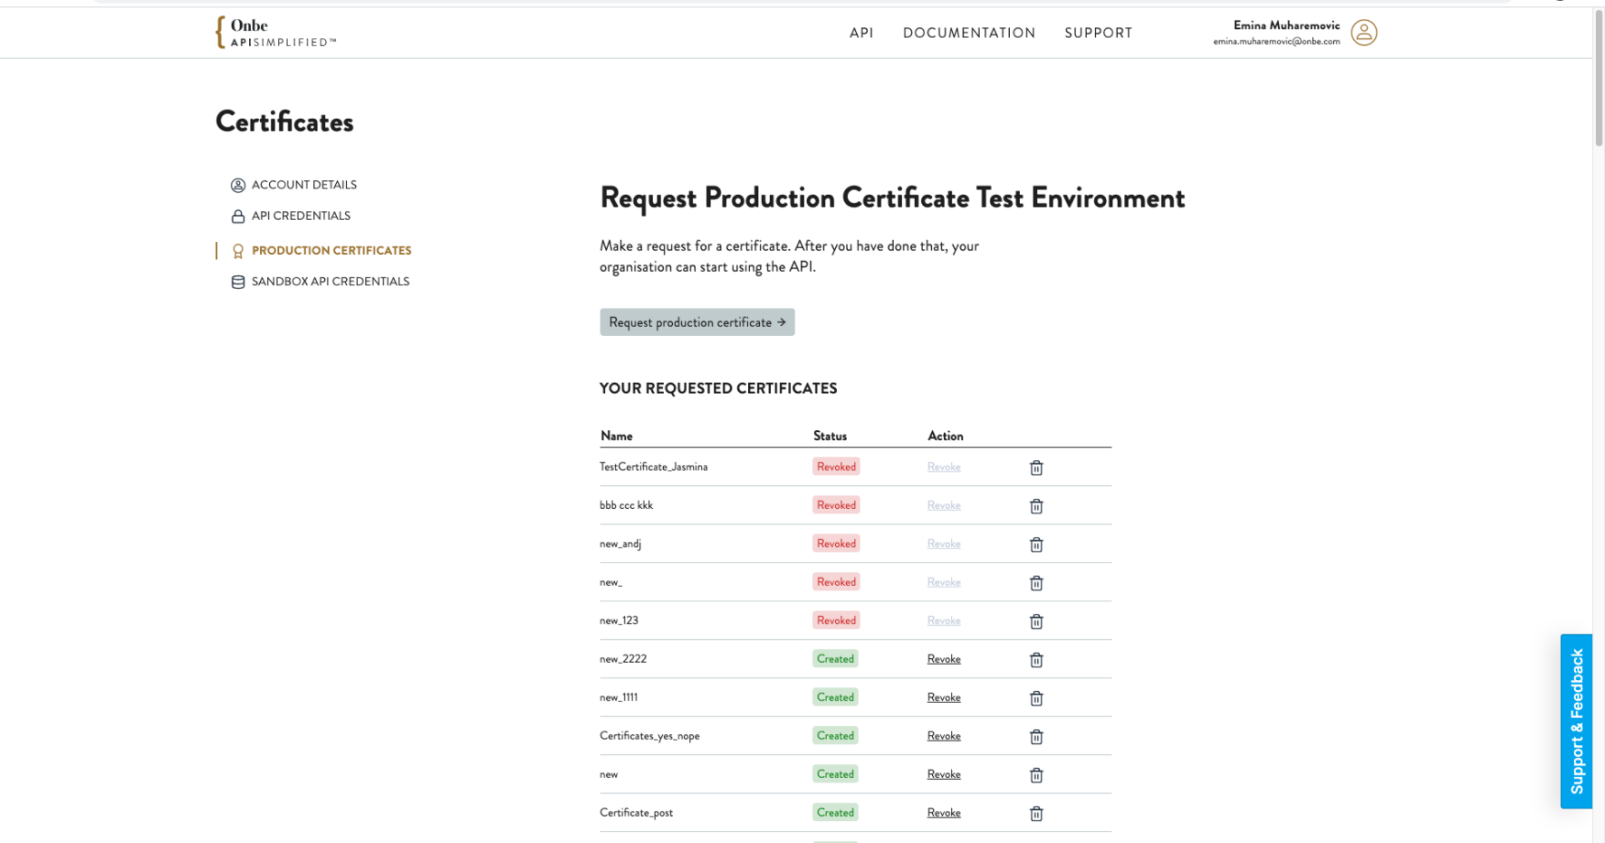Open the Support & Feedback side tab
Image resolution: width=1605 pixels, height=843 pixels.
(x=1576, y=721)
